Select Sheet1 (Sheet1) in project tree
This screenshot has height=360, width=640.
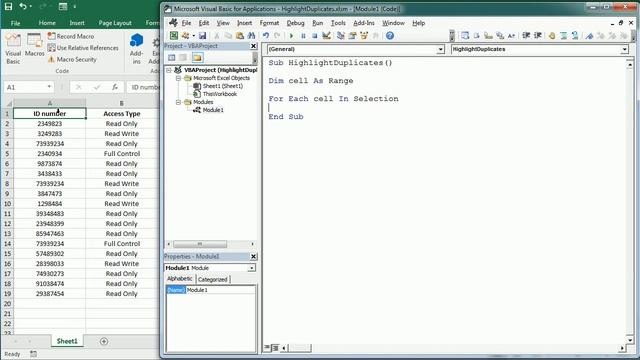(x=222, y=86)
